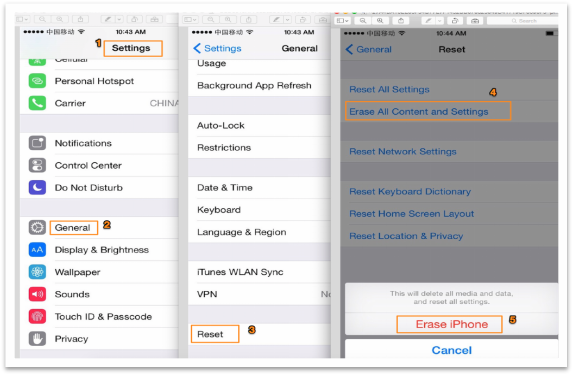Tap the Touch ID fingerprint icon
Screen dimensions: 573x374
click(x=37, y=317)
